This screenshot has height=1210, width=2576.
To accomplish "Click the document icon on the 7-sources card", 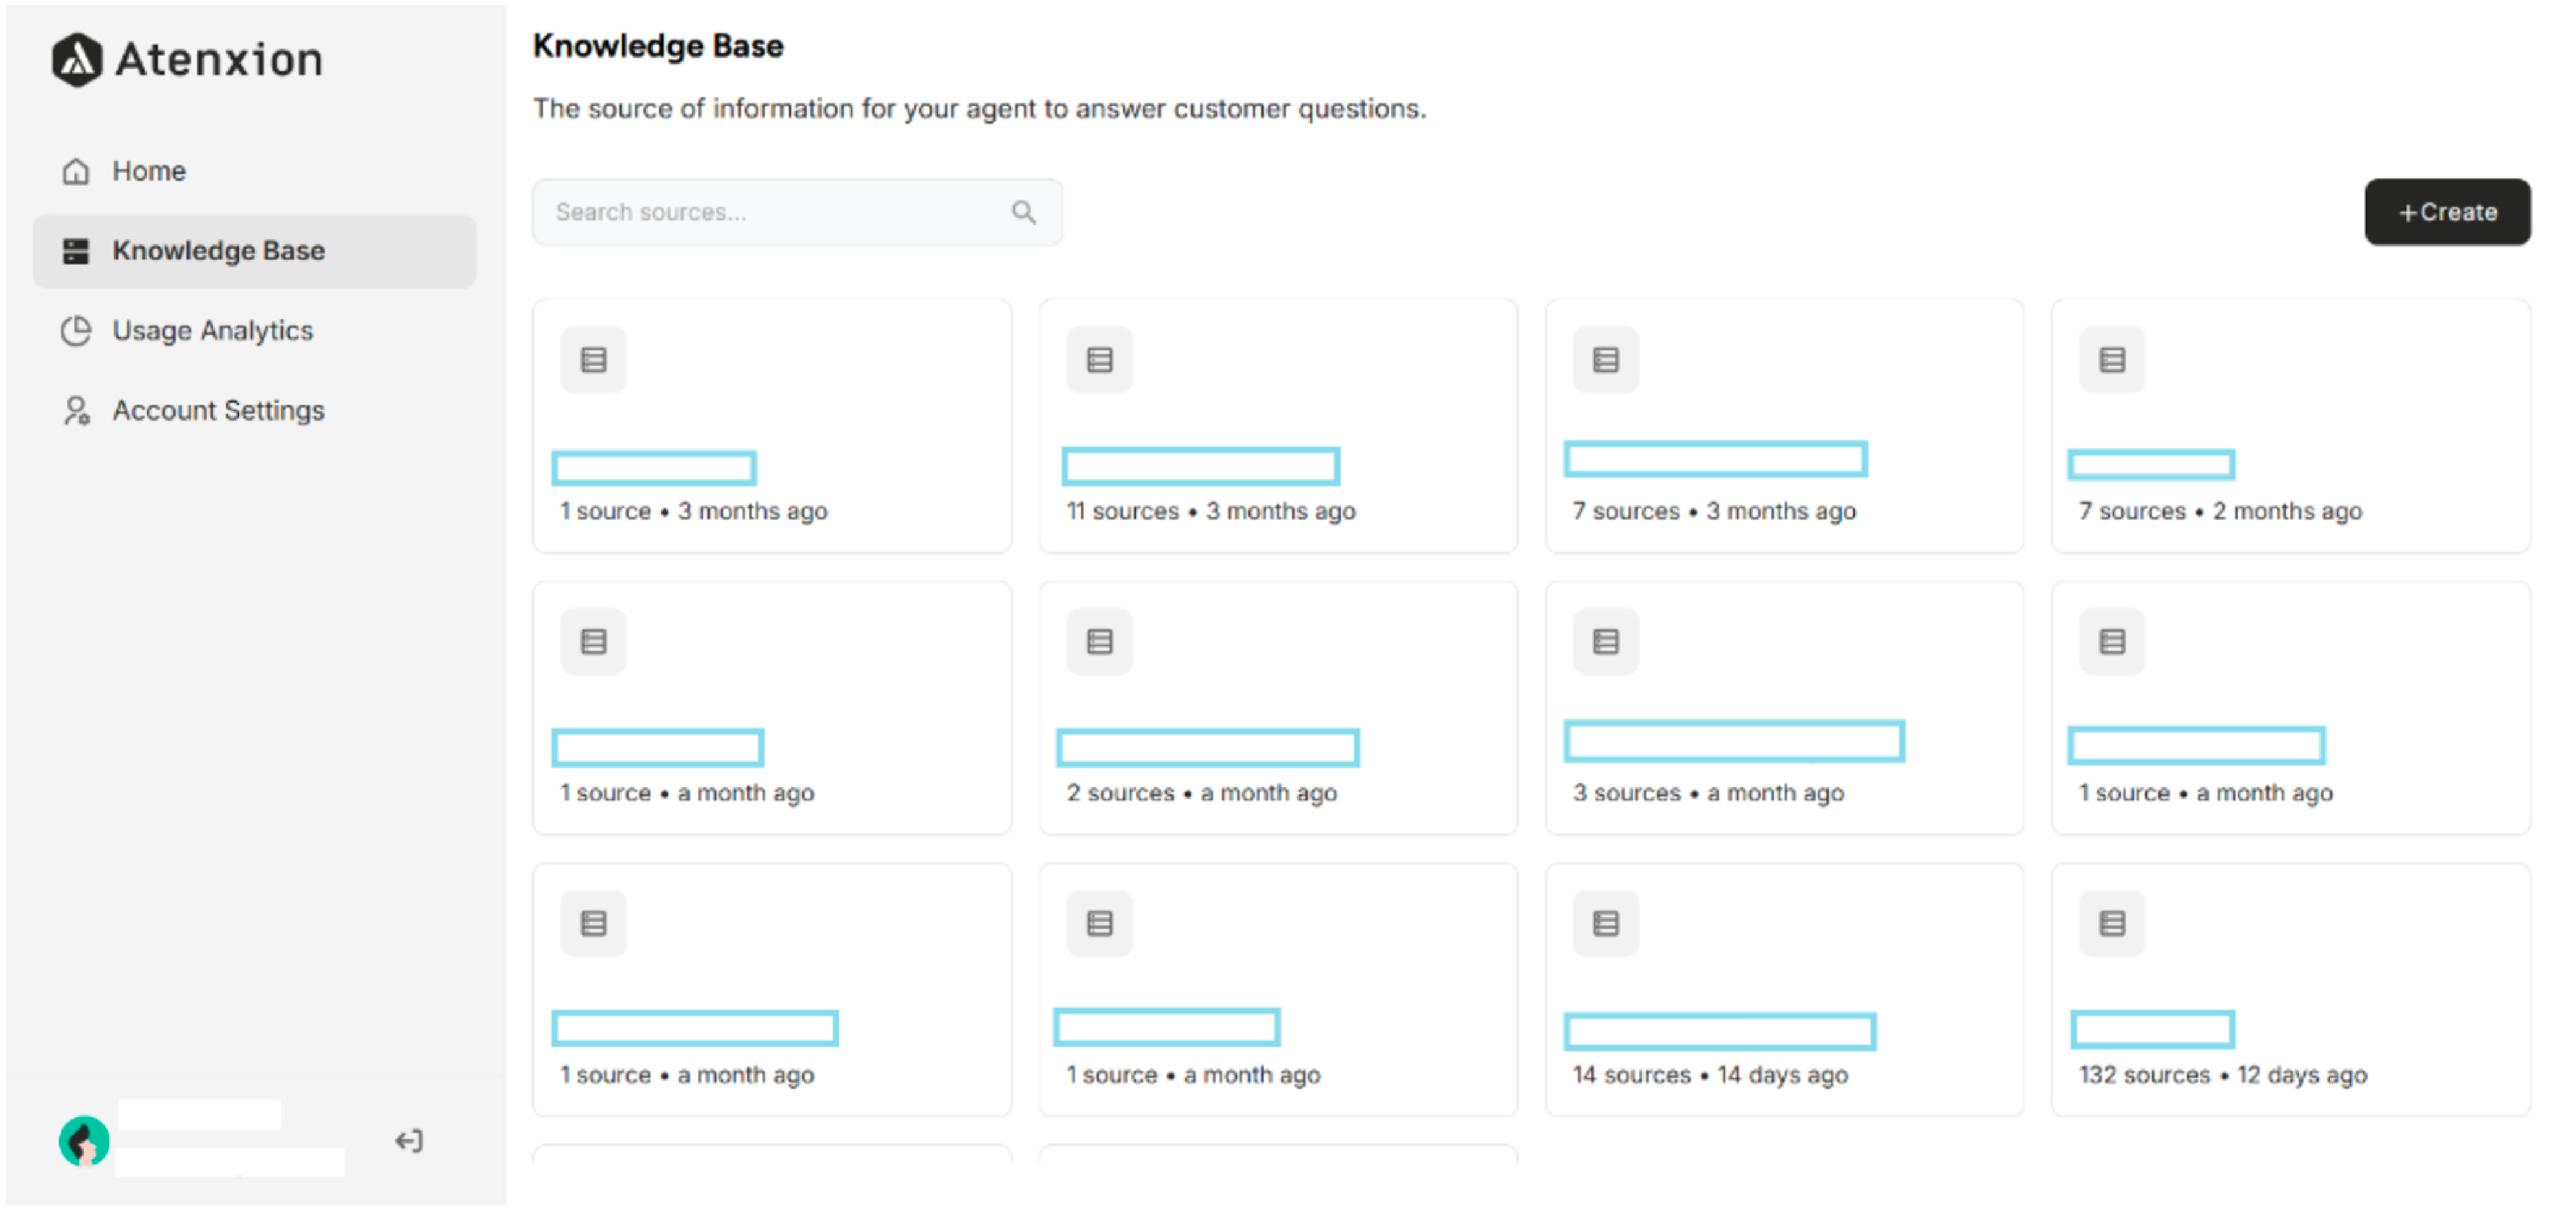I will (x=1605, y=359).
